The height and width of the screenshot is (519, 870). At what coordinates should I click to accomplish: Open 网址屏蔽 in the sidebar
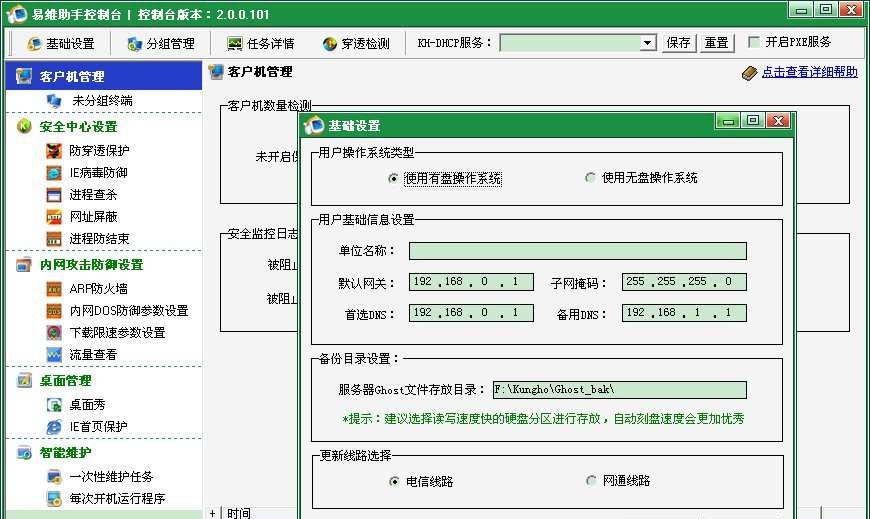pos(93,216)
